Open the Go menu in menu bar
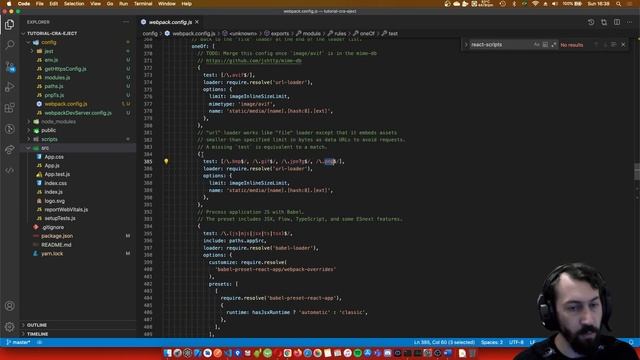 tap(110, 4)
